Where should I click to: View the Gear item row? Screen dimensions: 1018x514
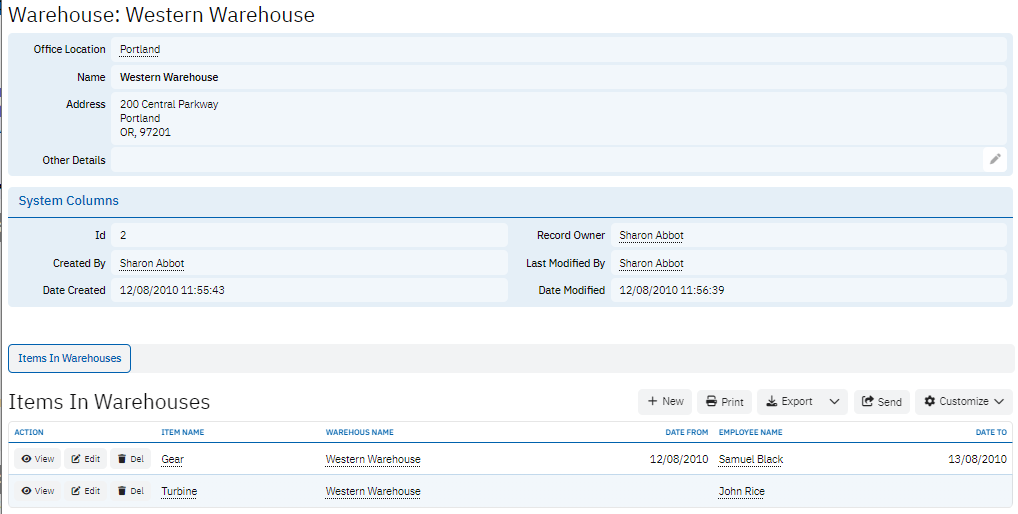coord(36,459)
